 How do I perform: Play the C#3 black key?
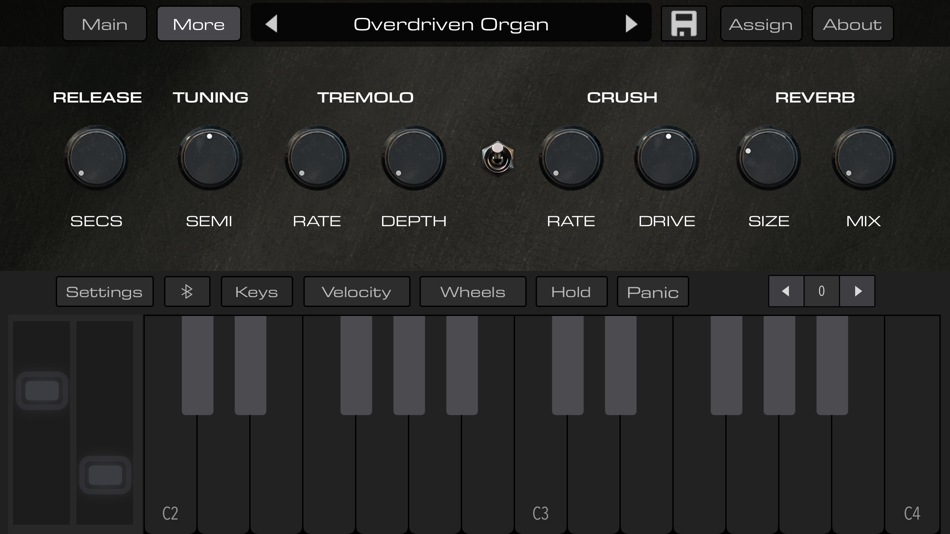568,365
